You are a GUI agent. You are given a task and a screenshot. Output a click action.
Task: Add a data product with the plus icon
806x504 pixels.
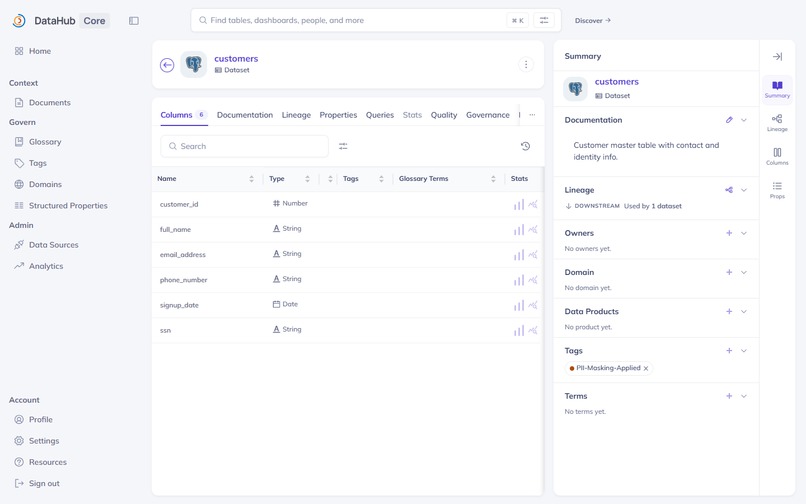click(x=729, y=311)
